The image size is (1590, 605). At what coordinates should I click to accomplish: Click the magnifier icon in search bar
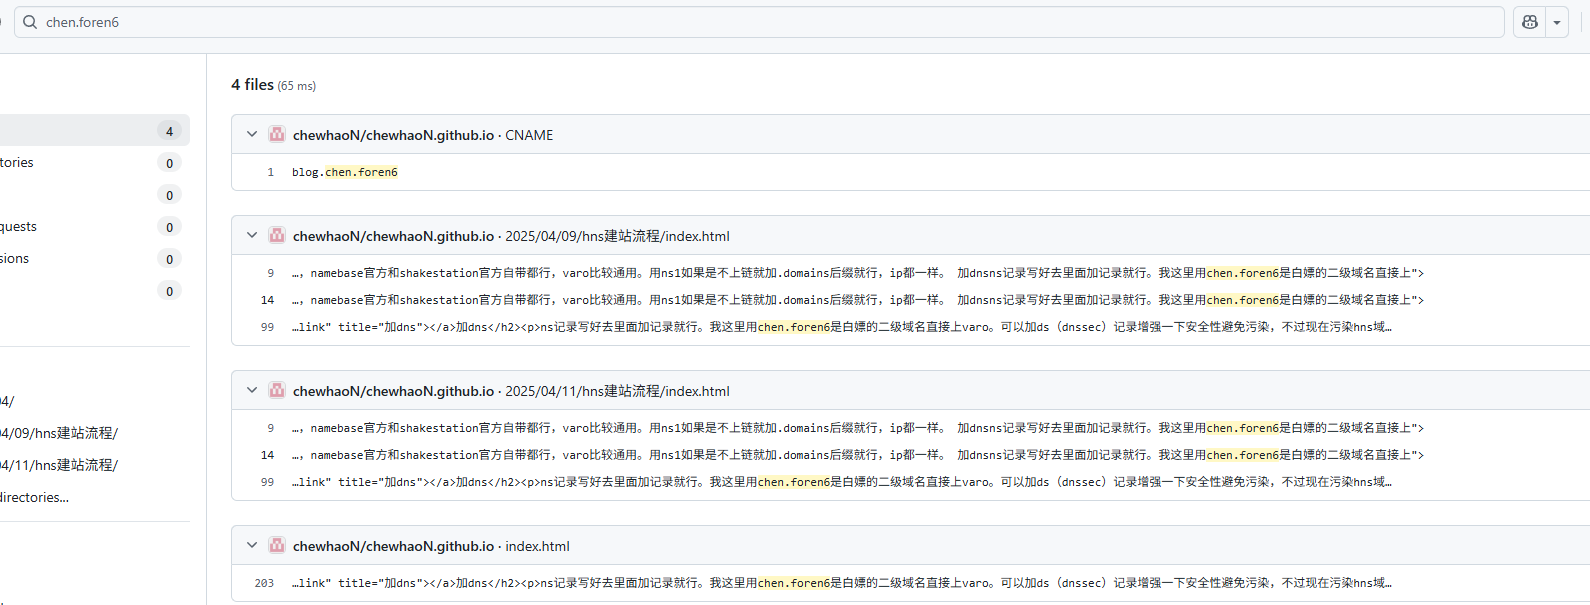pyautogui.click(x=30, y=22)
